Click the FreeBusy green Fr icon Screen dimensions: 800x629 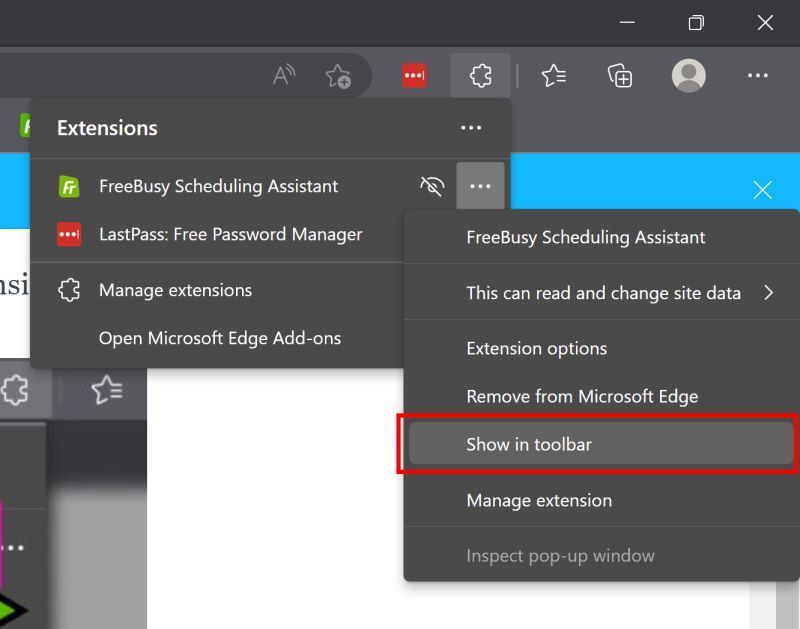69,186
